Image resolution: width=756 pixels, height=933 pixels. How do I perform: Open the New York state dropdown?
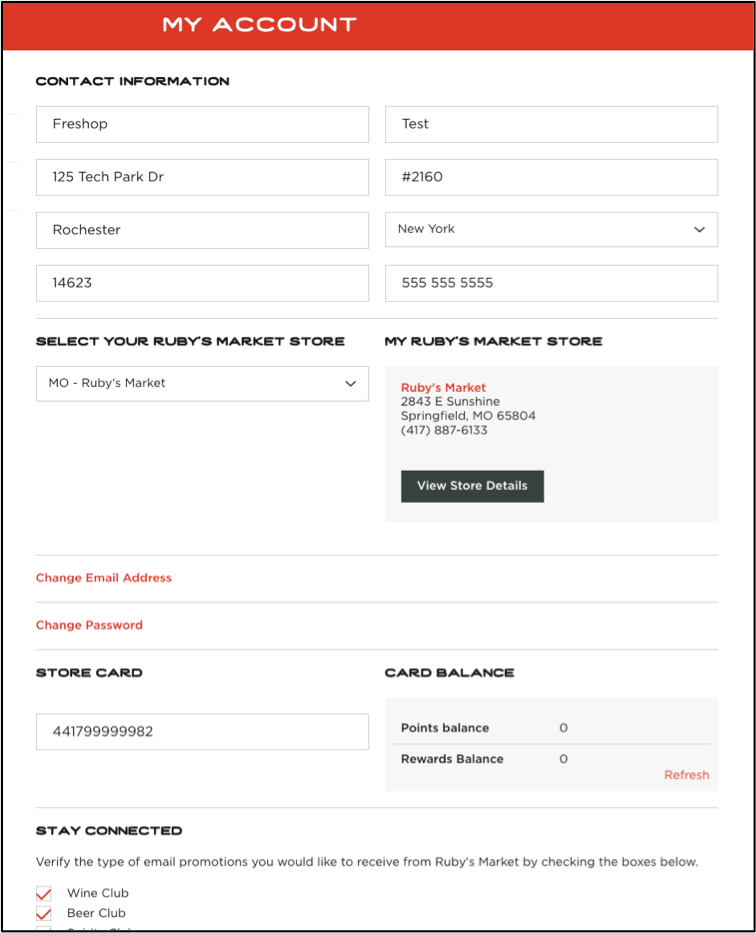551,230
